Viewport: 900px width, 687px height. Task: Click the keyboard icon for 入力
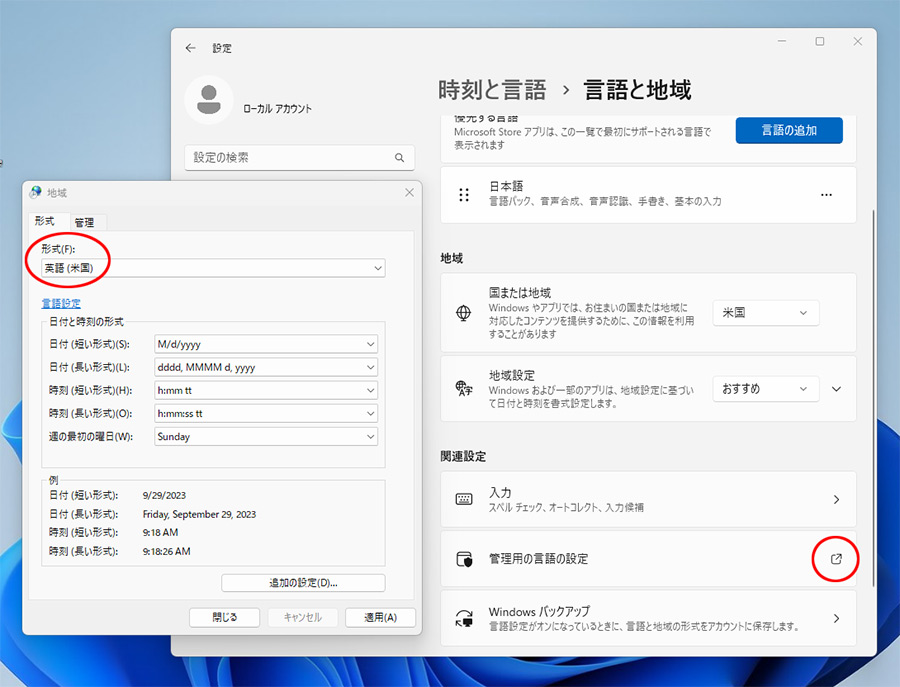tap(464, 499)
